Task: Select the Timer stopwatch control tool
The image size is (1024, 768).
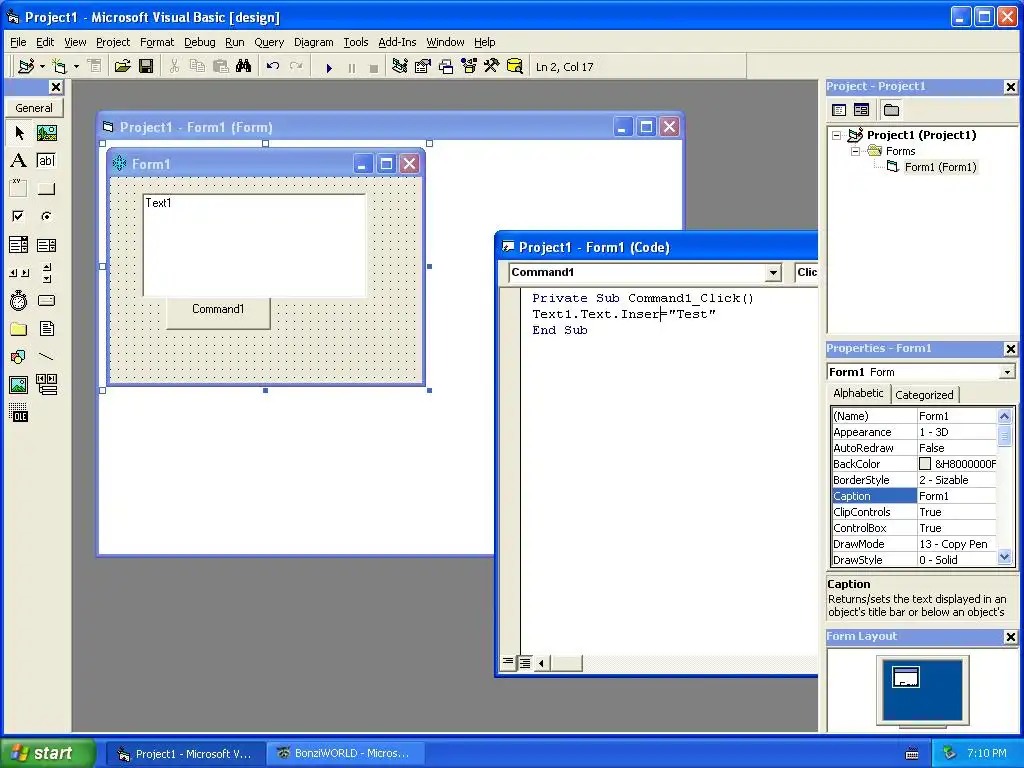Action: (x=19, y=300)
